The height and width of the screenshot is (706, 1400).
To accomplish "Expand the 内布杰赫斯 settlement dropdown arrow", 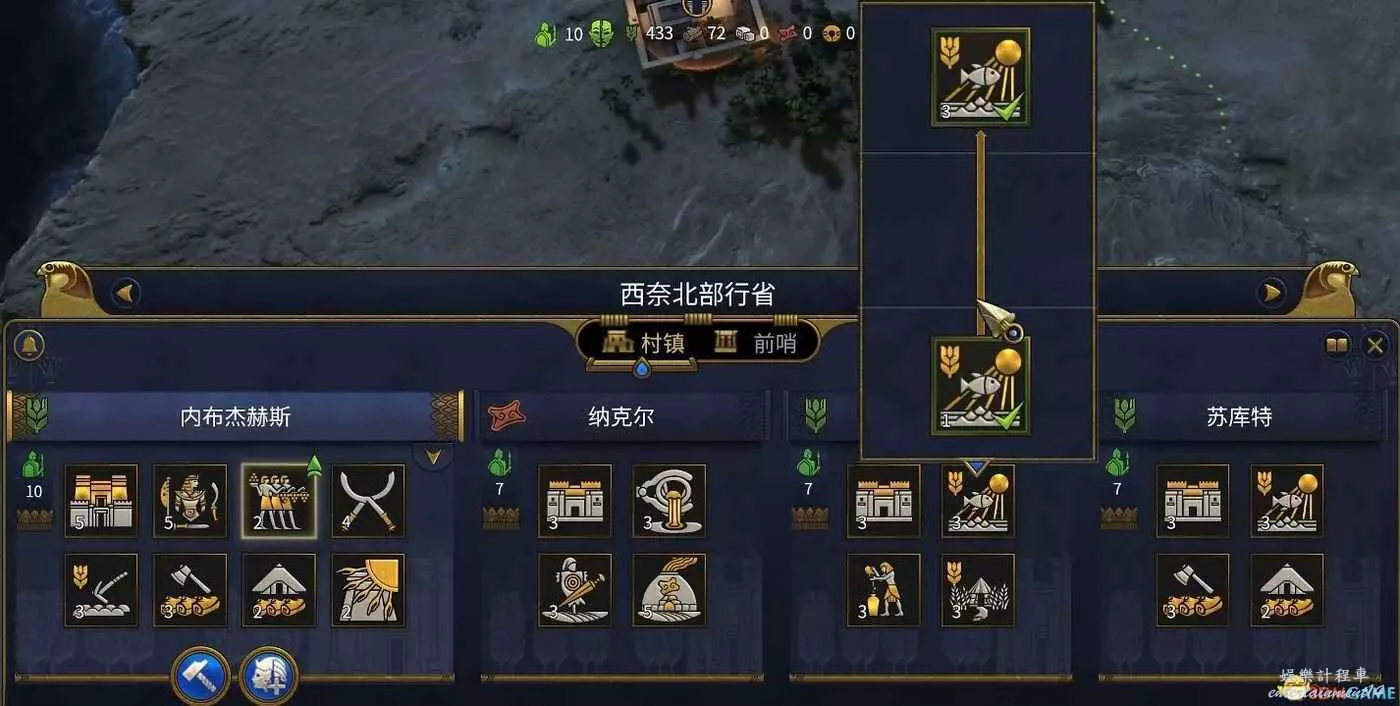I will [x=433, y=457].
